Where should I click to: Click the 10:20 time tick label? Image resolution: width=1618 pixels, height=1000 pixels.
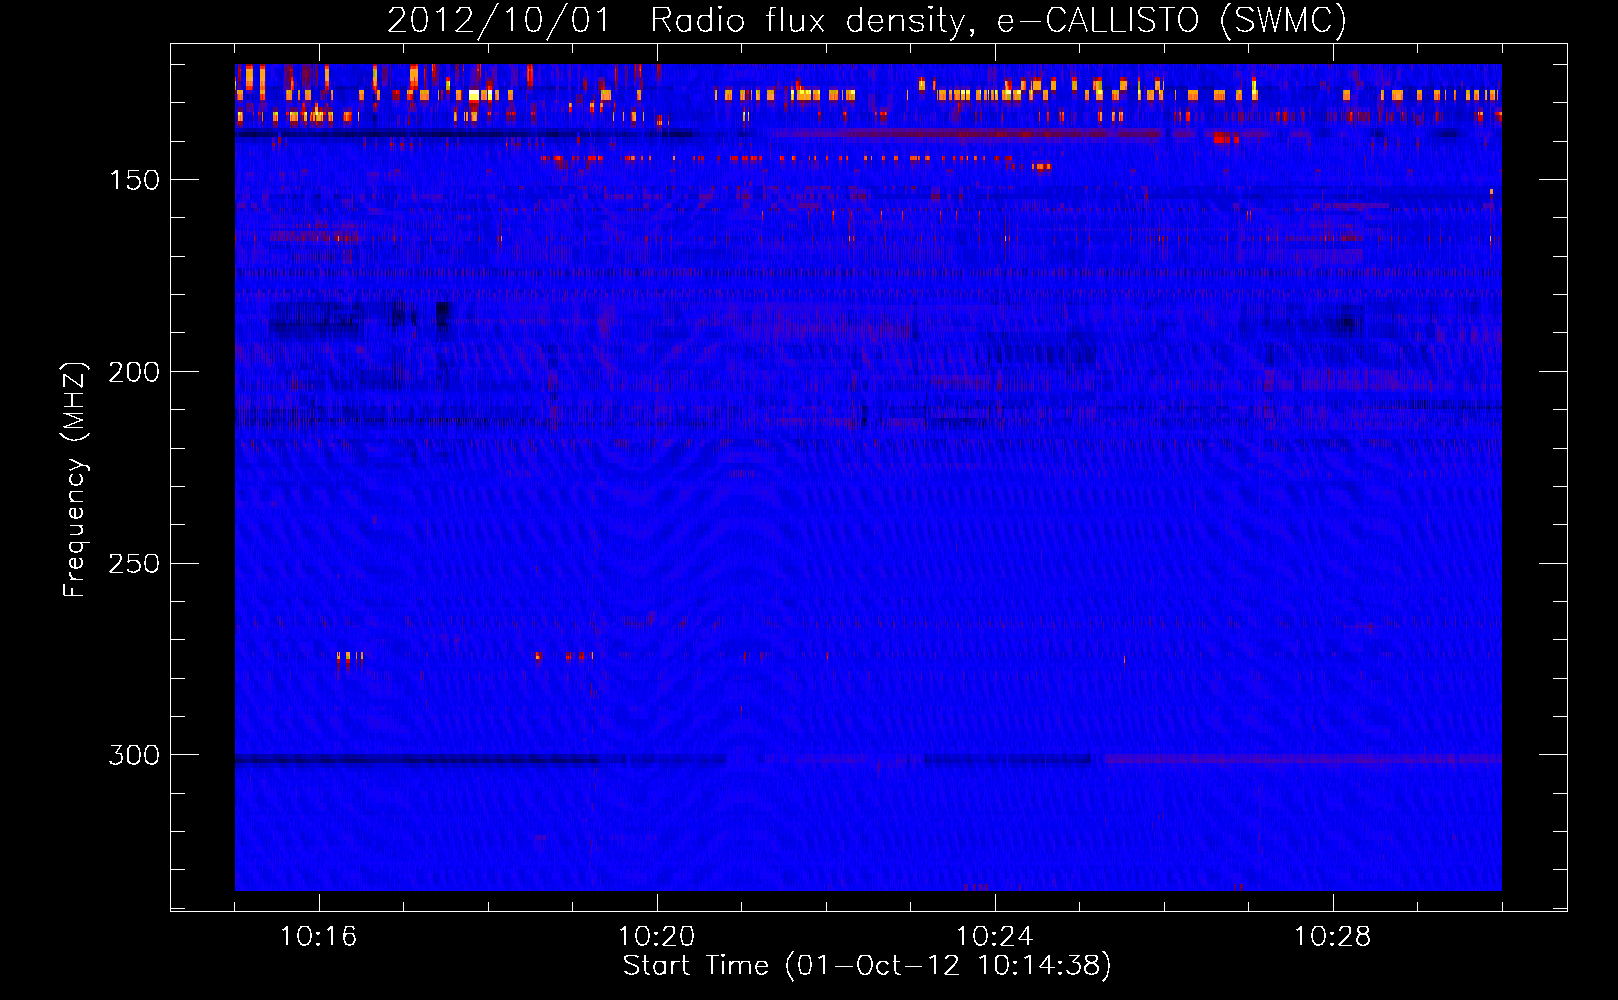pyautogui.click(x=657, y=937)
